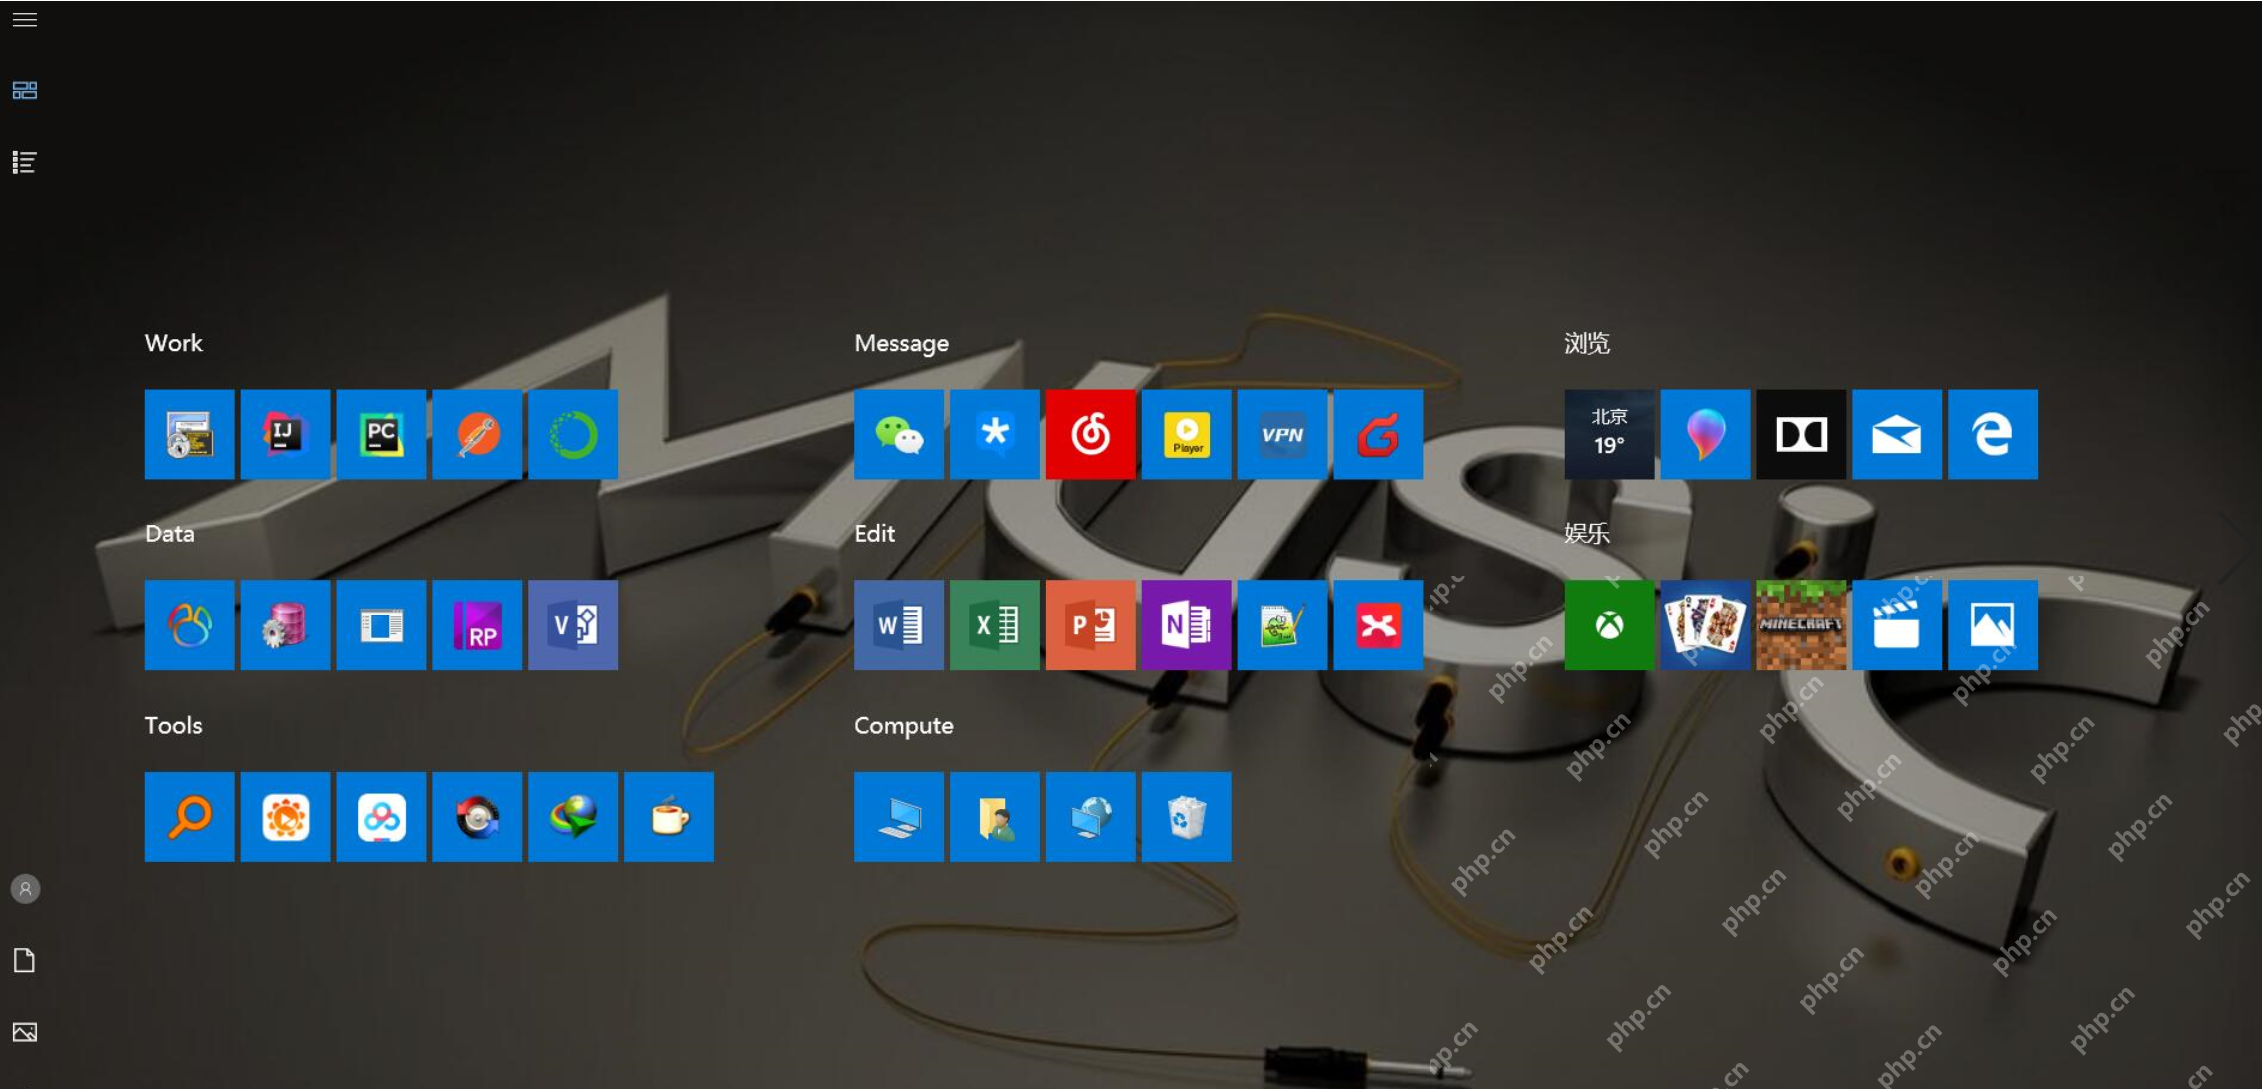Launch PowerPoint tile

(x=1091, y=625)
